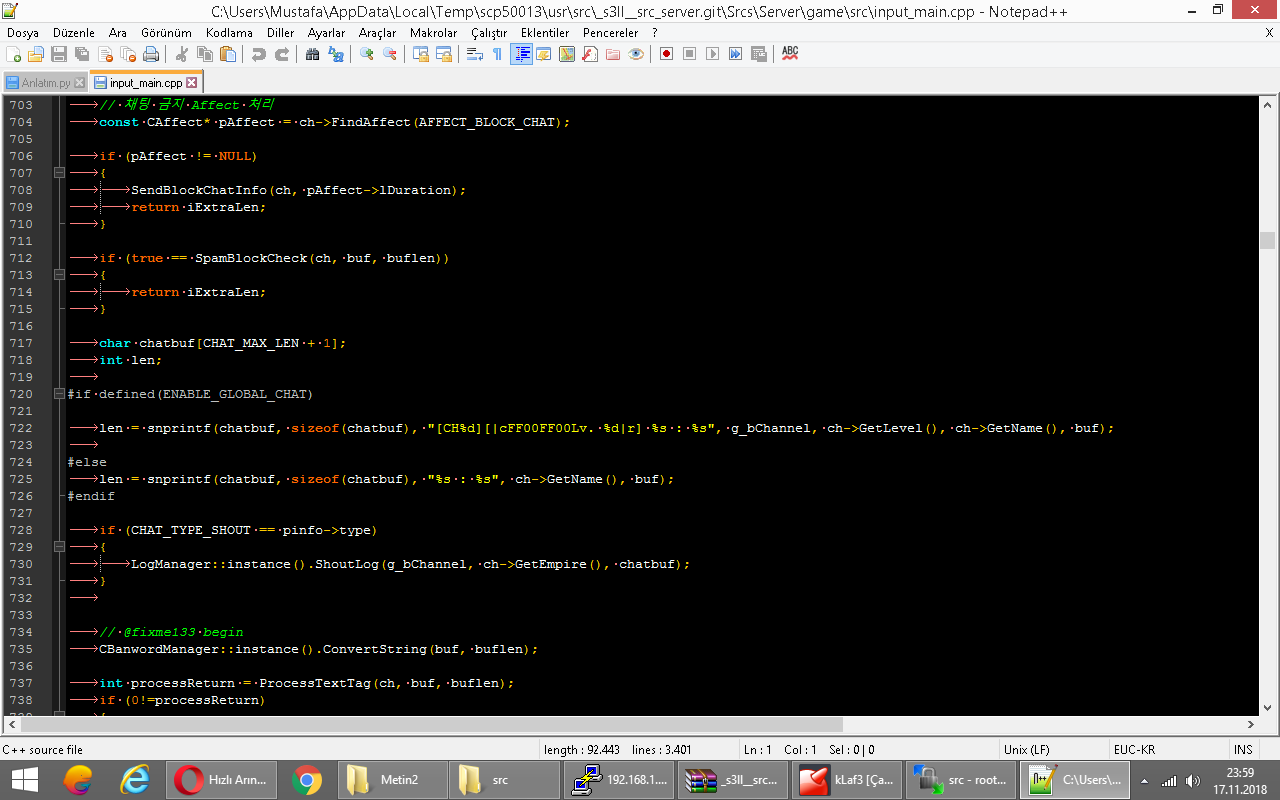Click the Paste clipboard toolbar icon
Screen dimensions: 1280x800
click(x=228, y=54)
